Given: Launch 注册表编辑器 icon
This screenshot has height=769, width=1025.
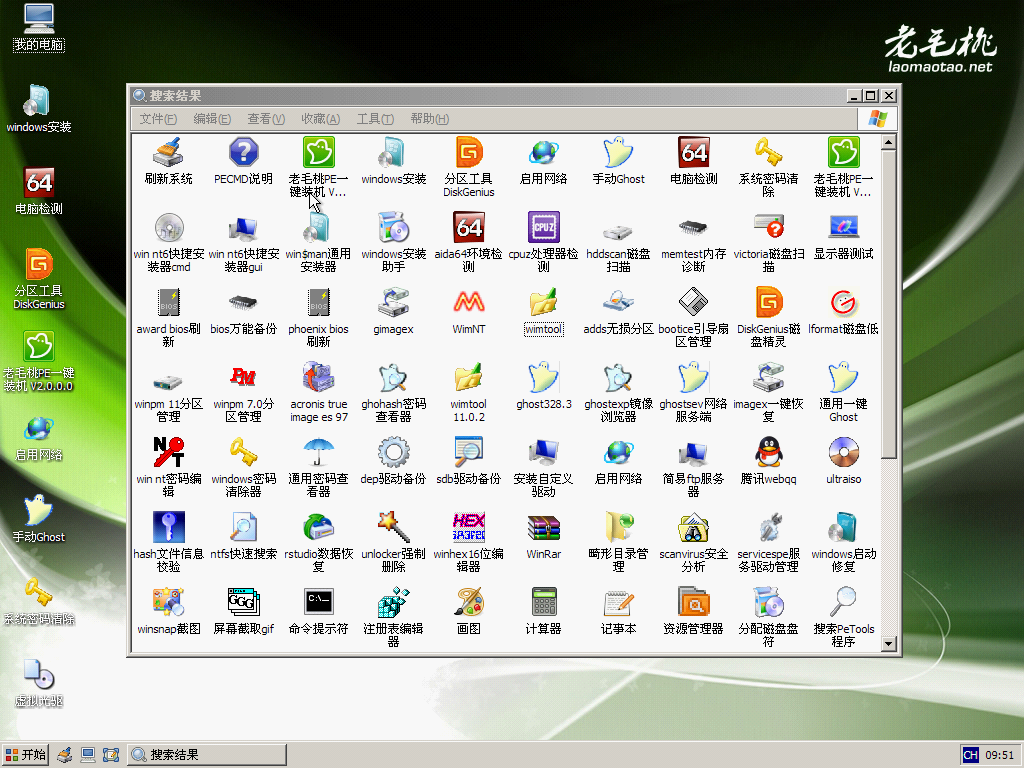Looking at the screenshot, I should (x=394, y=602).
